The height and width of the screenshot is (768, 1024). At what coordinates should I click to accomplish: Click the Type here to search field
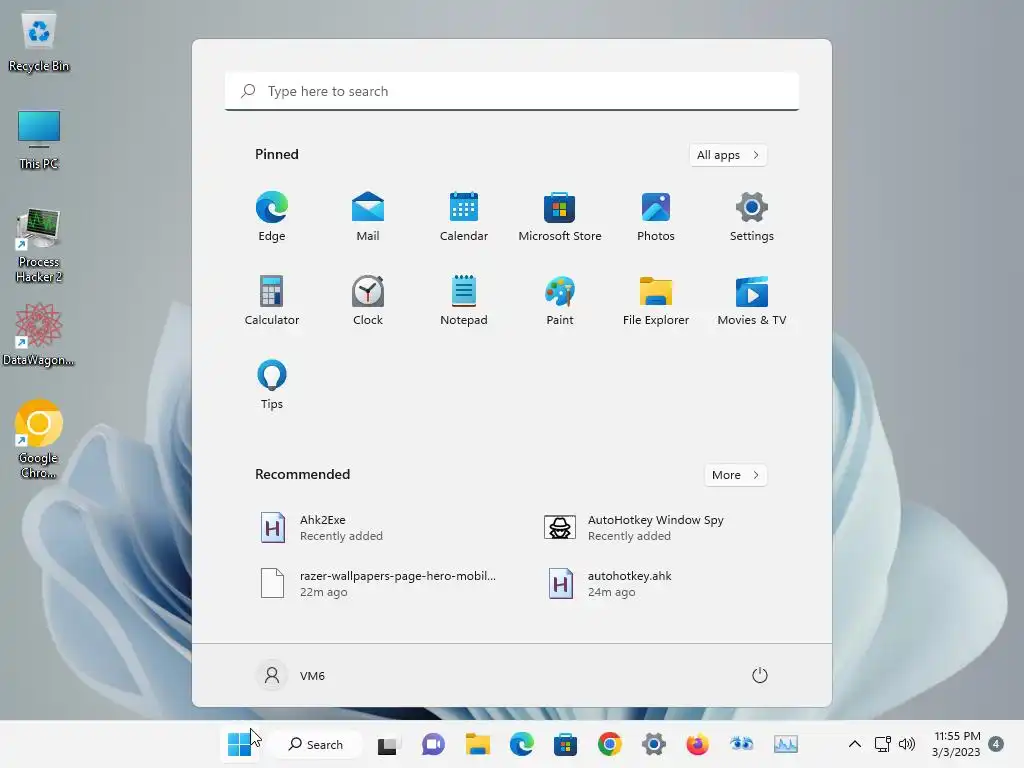pos(512,91)
